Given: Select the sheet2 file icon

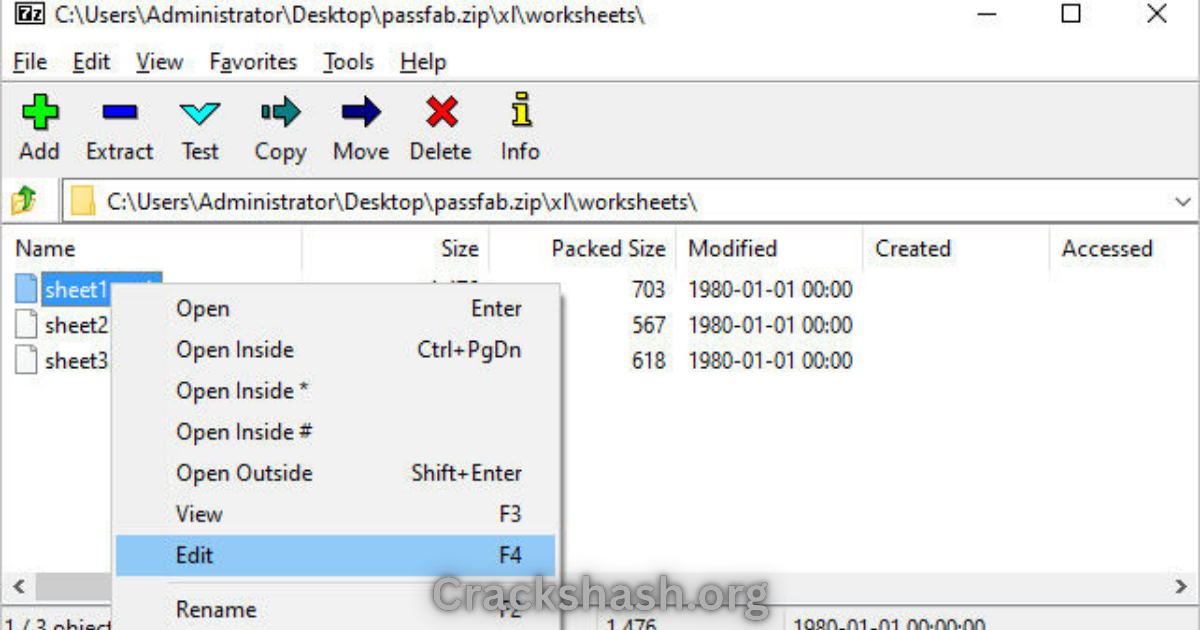Looking at the screenshot, I should (27, 325).
